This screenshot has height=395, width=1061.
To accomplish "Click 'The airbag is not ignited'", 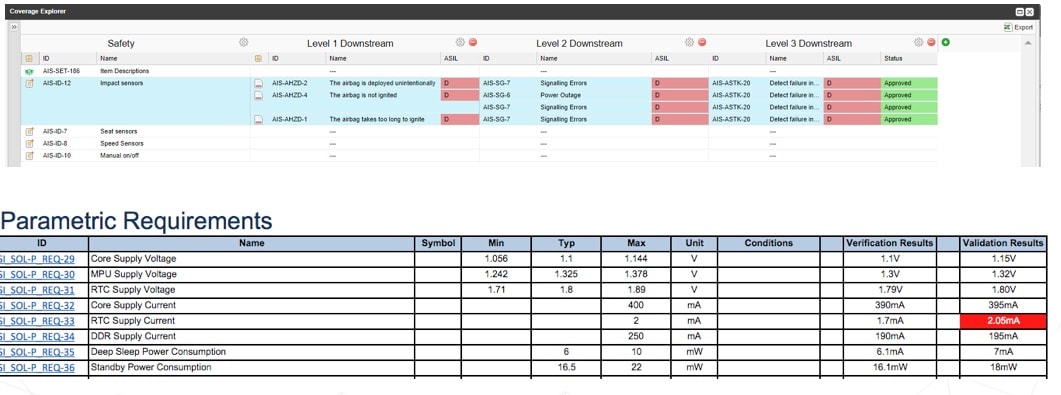I will pyautogui.click(x=363, y=95).
